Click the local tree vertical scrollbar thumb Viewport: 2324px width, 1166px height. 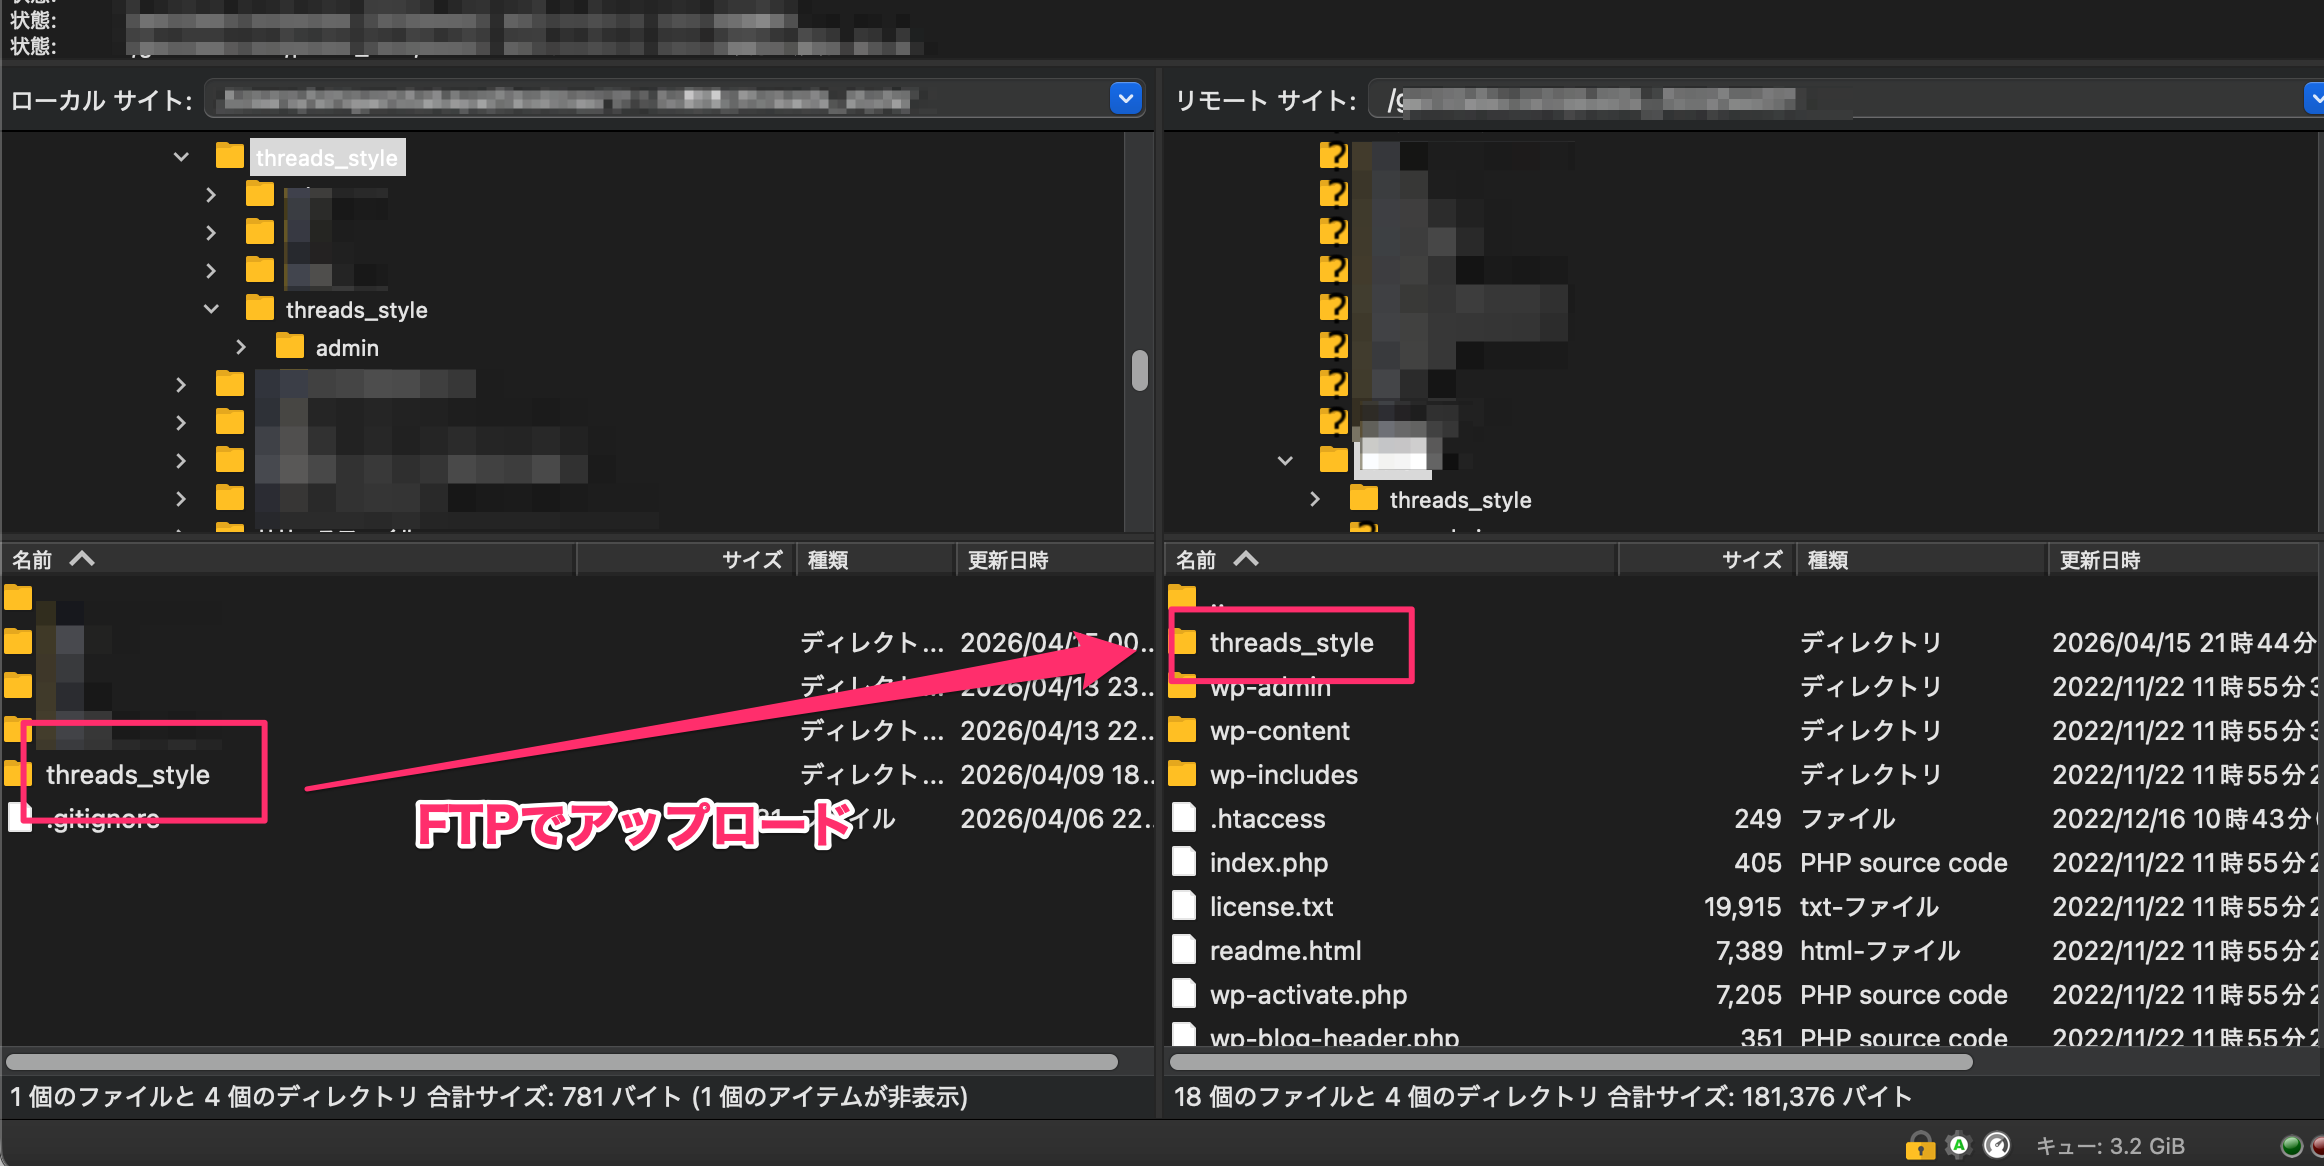click(x=1139, y=371)
